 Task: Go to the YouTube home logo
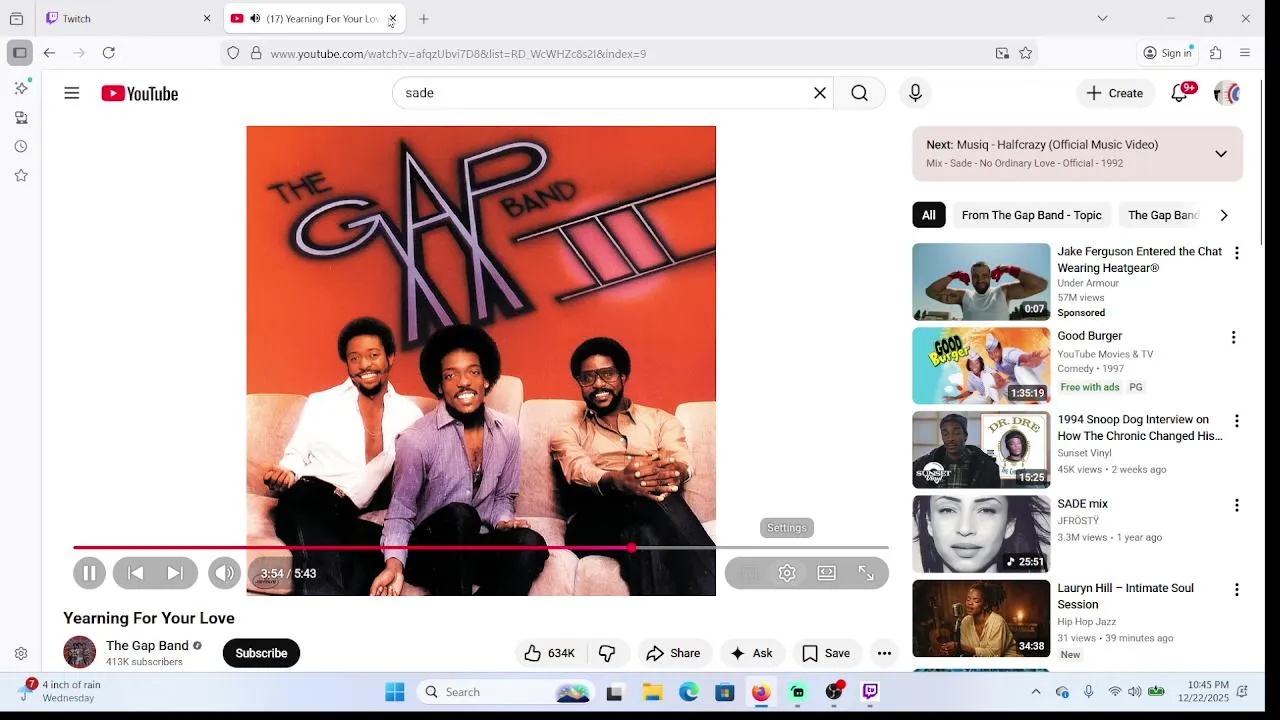coord(139,93)
